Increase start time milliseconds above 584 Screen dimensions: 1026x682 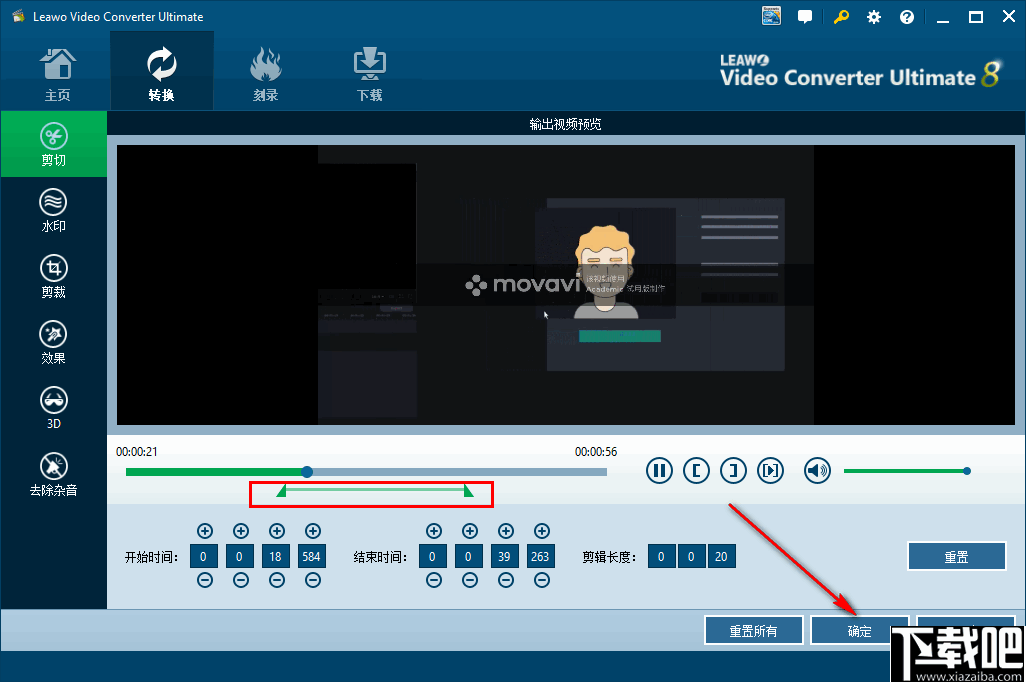click(313, 531)
